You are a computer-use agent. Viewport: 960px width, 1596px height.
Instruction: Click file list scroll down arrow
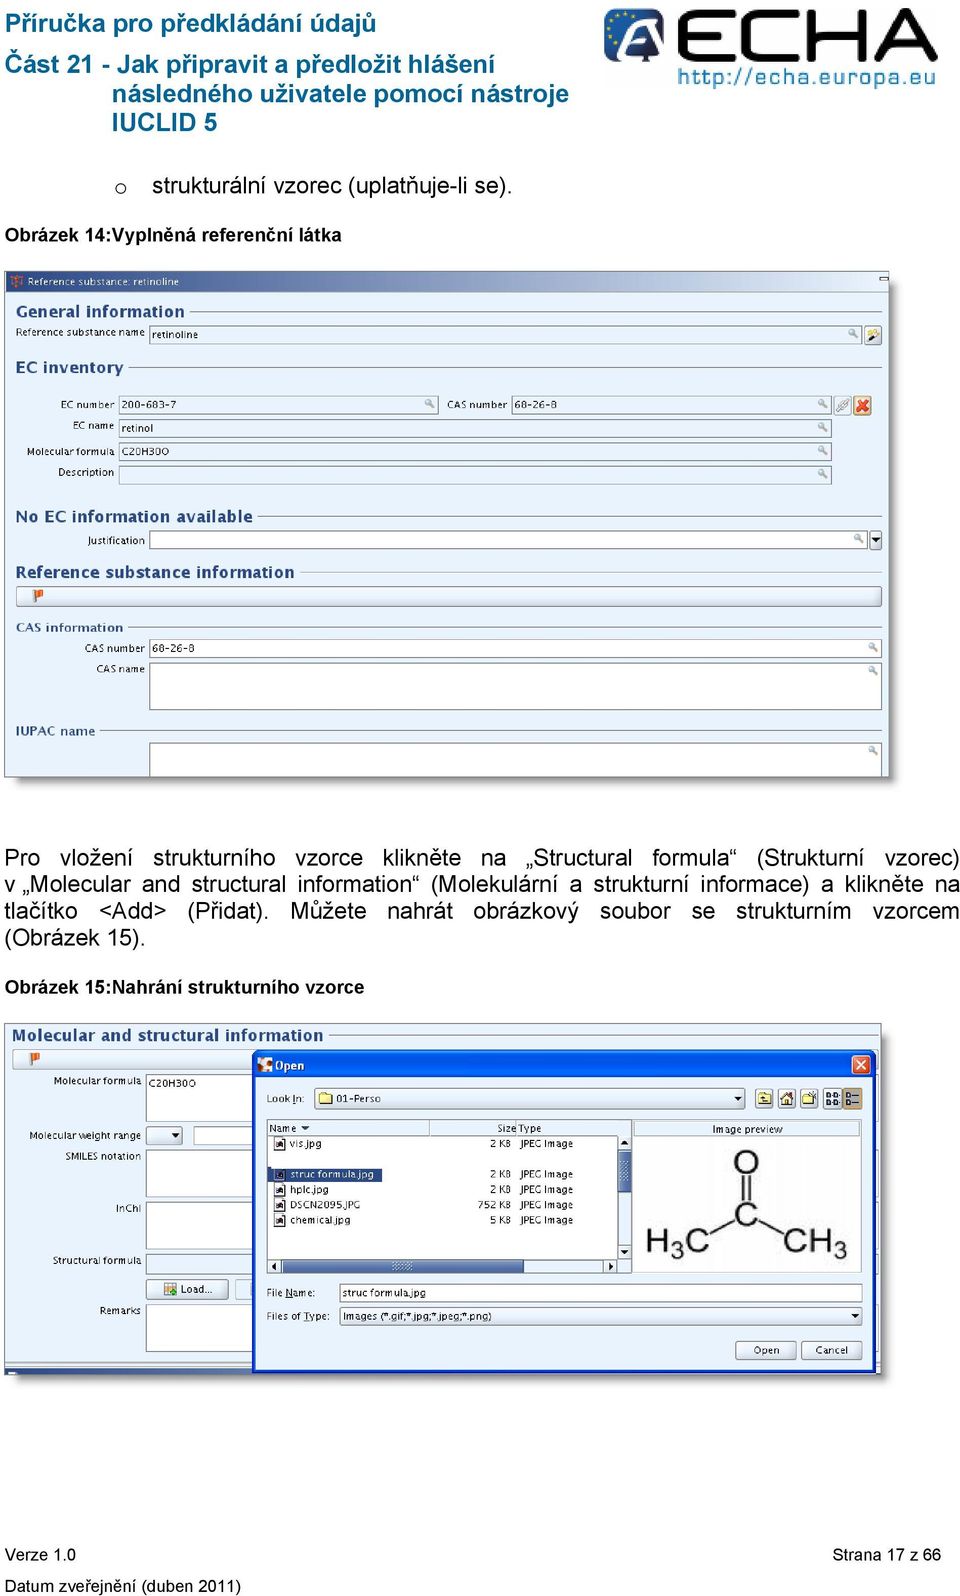point(625,1252)
